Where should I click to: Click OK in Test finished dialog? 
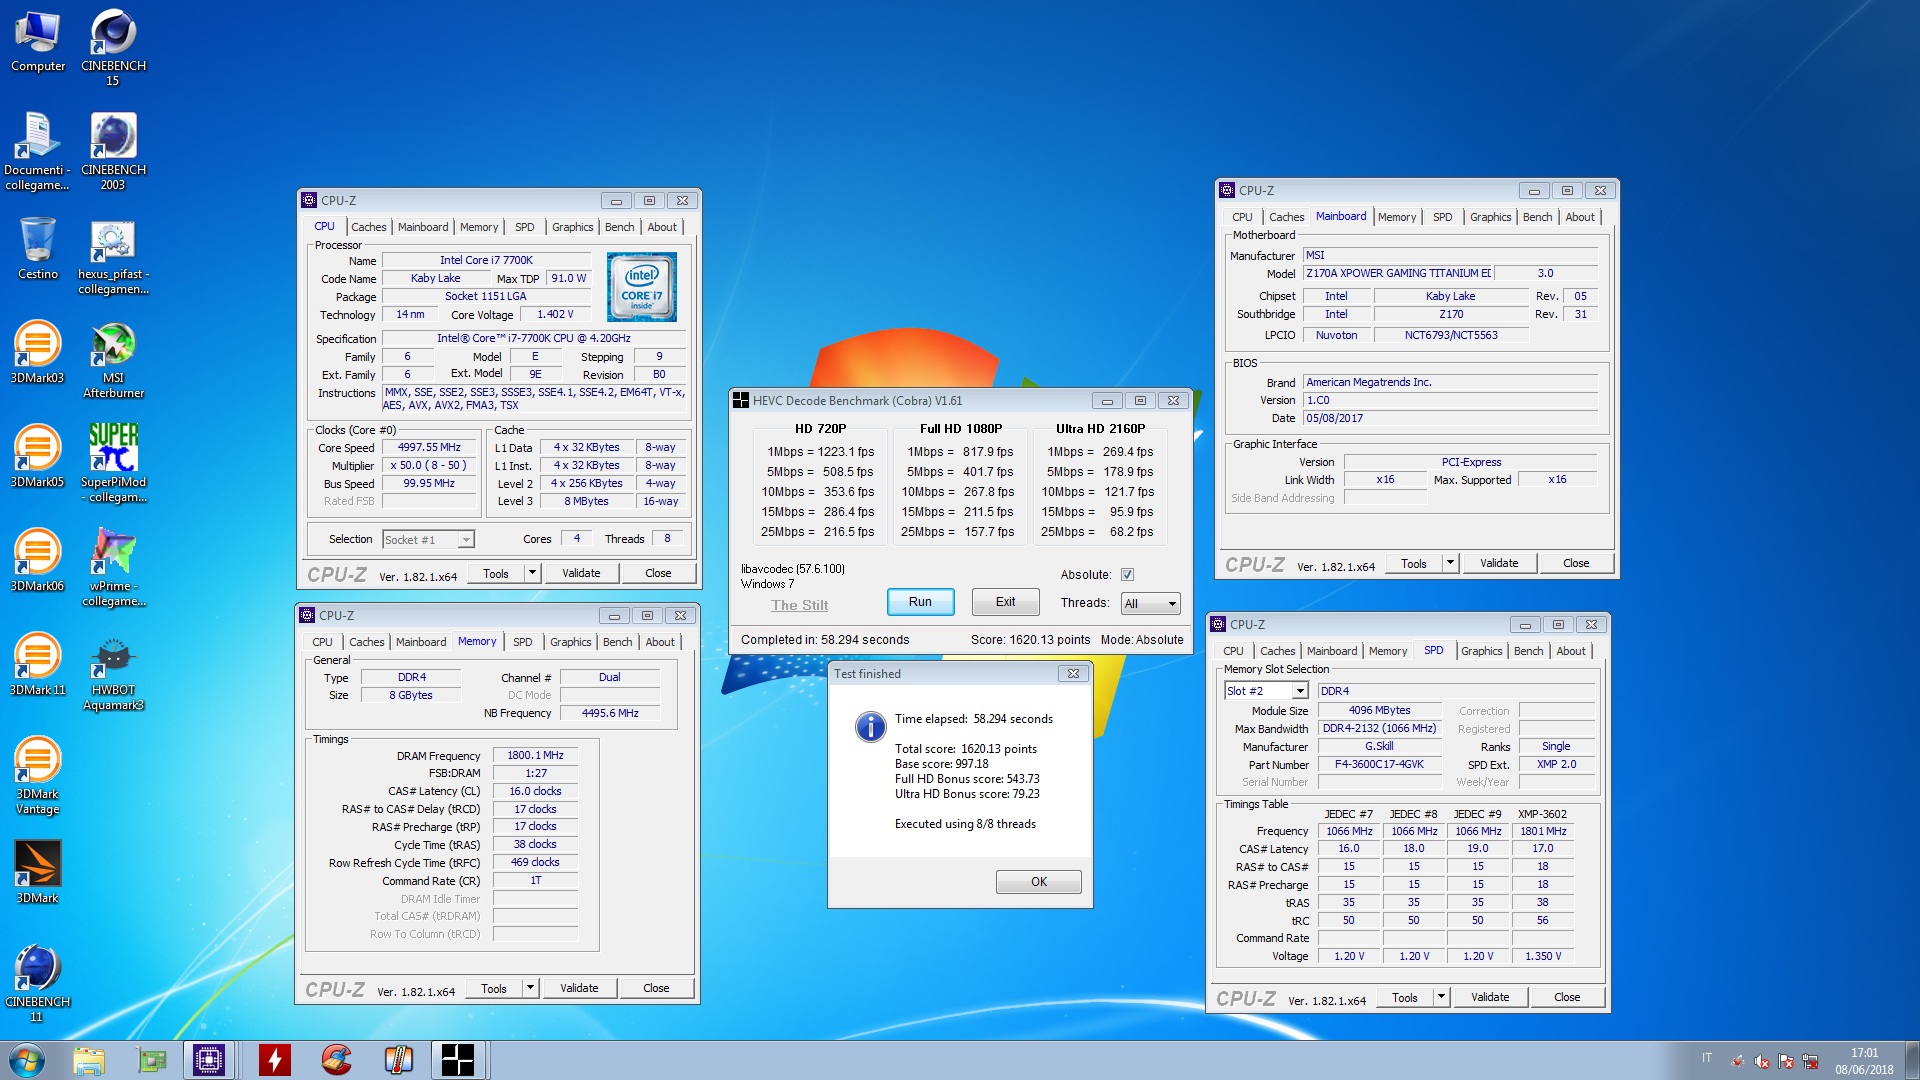[x=1038, y=882]
